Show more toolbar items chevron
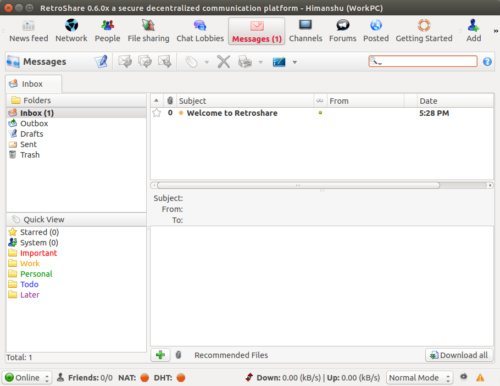Image resolution: width=500 pixels, height=386 pixels. [496, 31]
